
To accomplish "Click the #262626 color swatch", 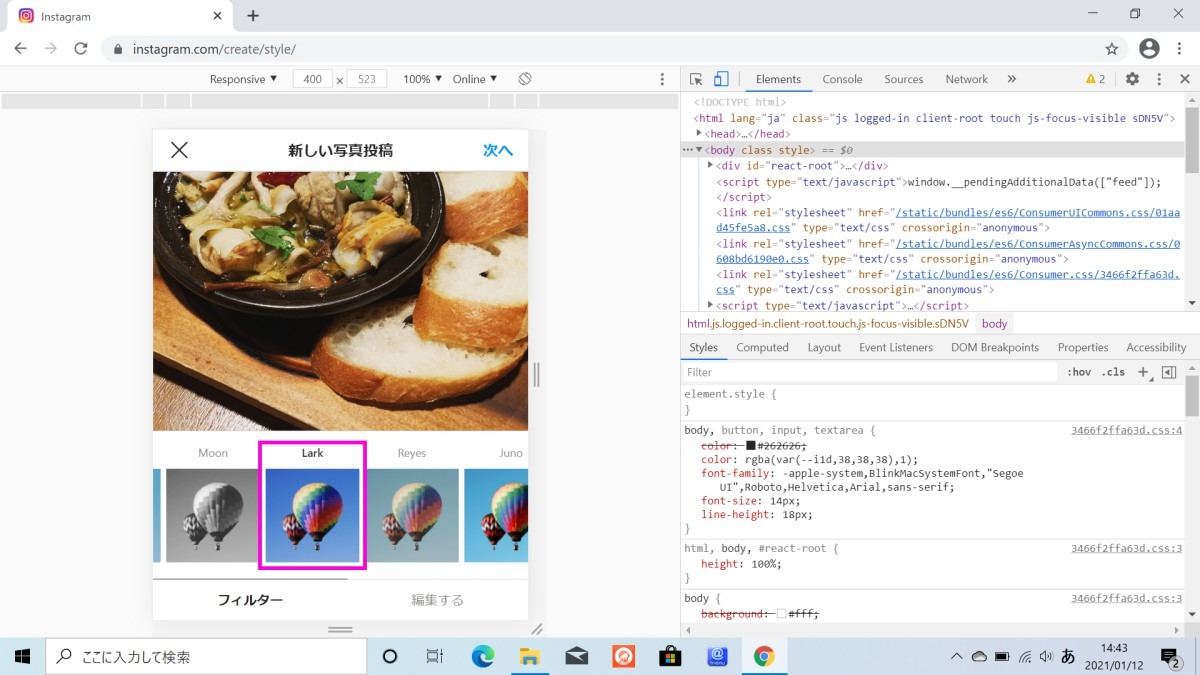I will (x=750, y=446).
